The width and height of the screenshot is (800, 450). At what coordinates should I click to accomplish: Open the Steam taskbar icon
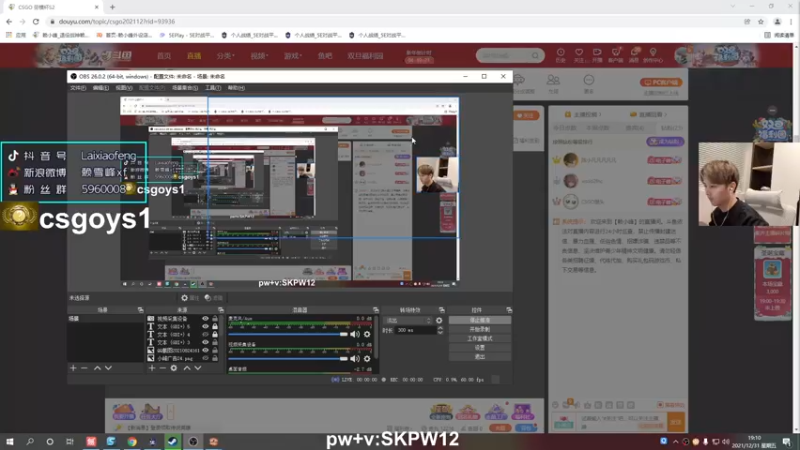point(172,441)
